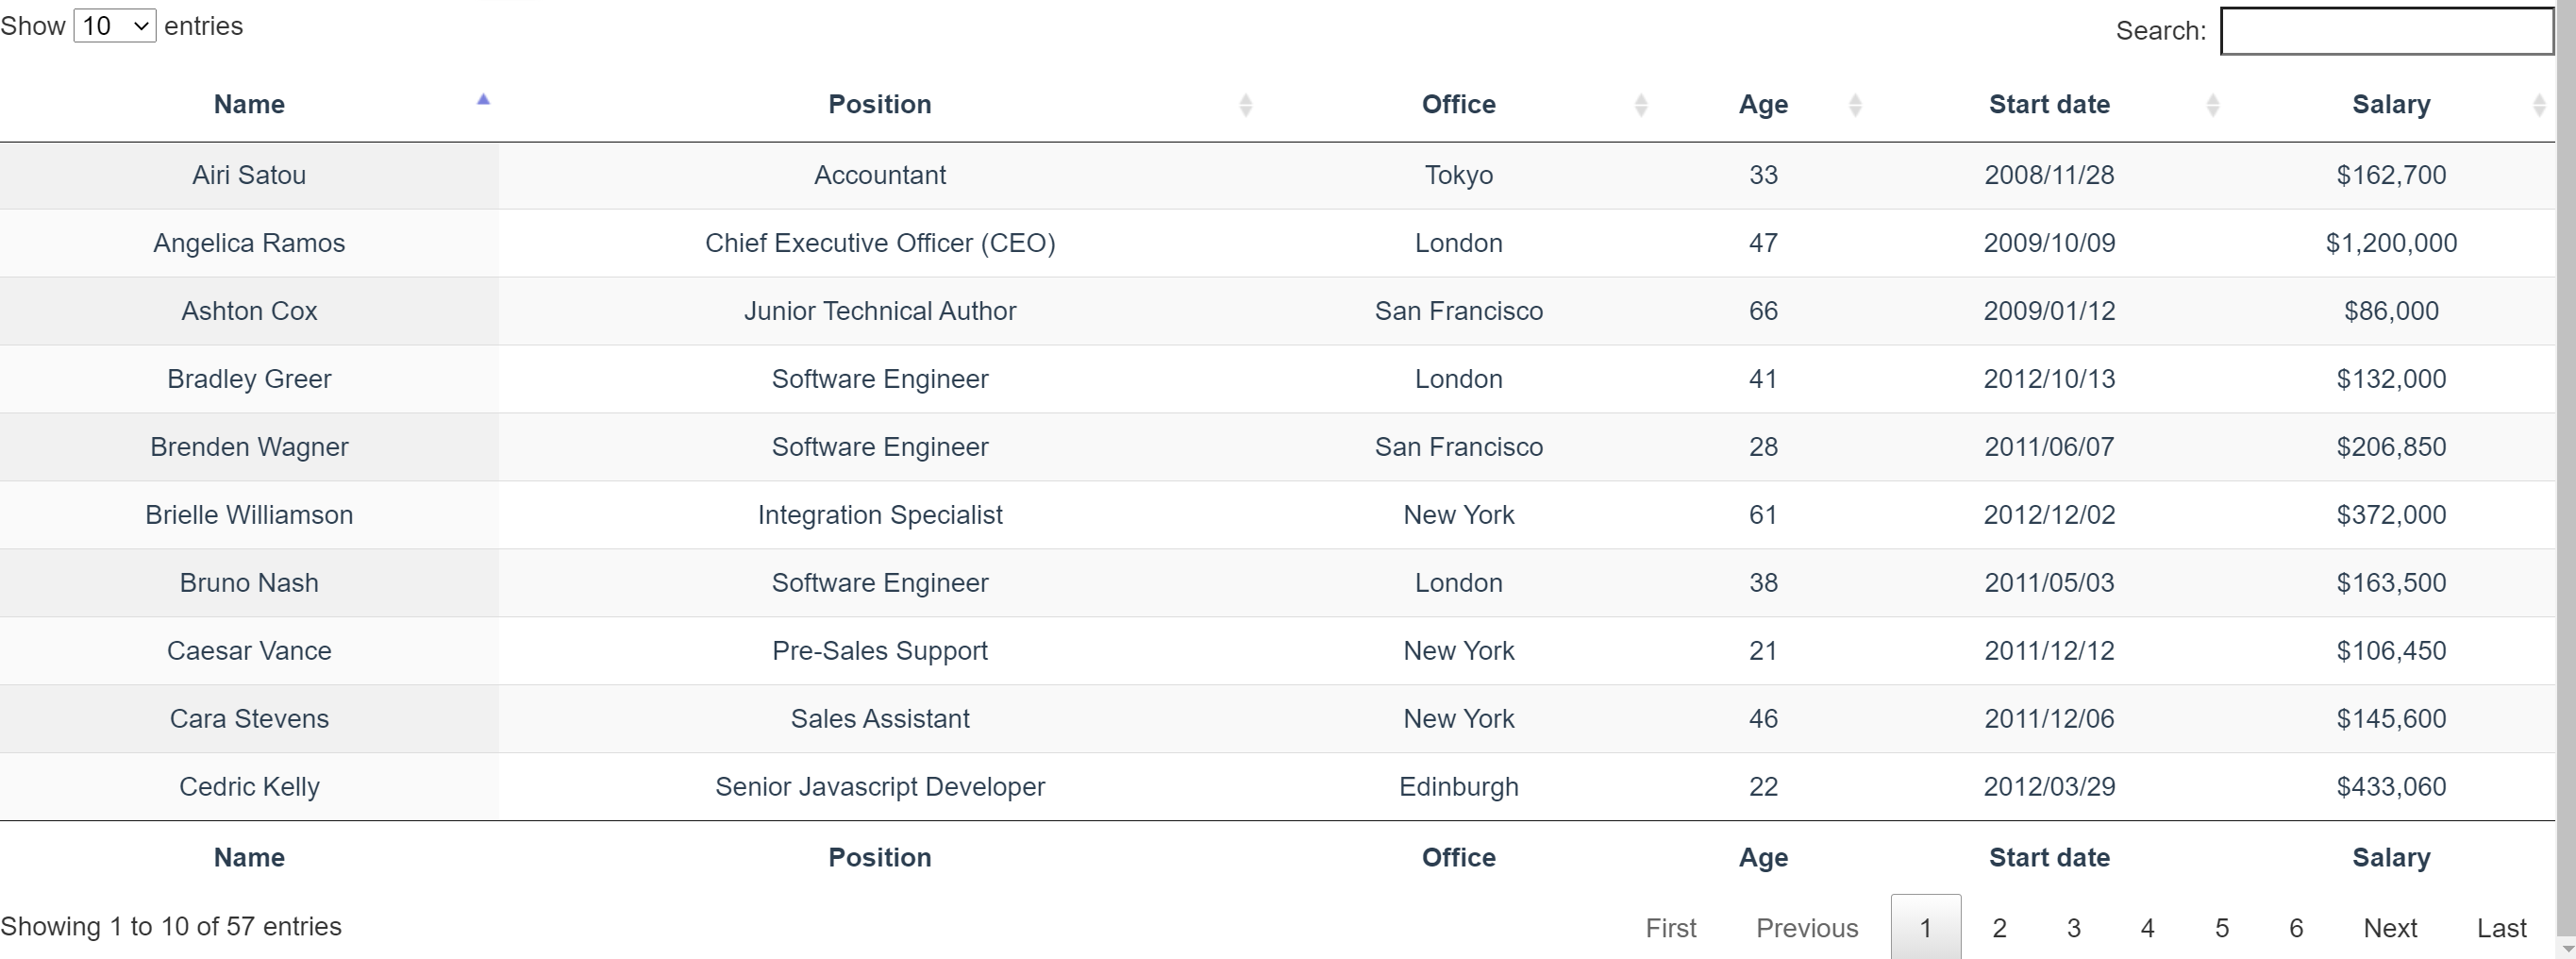Focus the Search input field

[2386, 31]
